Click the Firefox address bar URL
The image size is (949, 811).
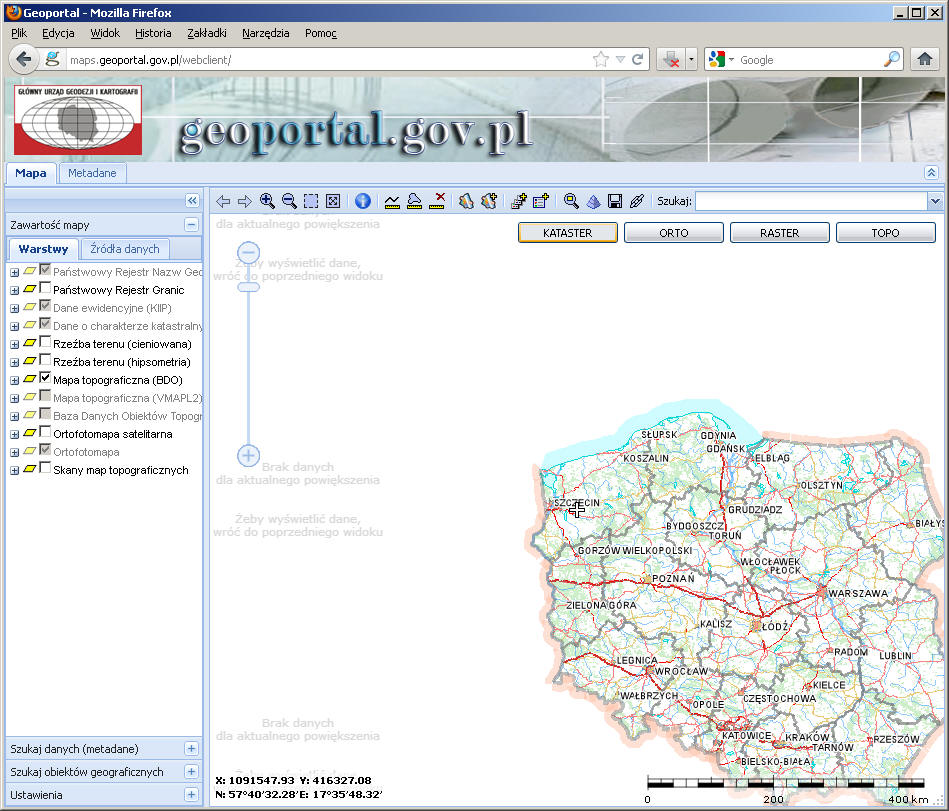click(x=150, y=60)
